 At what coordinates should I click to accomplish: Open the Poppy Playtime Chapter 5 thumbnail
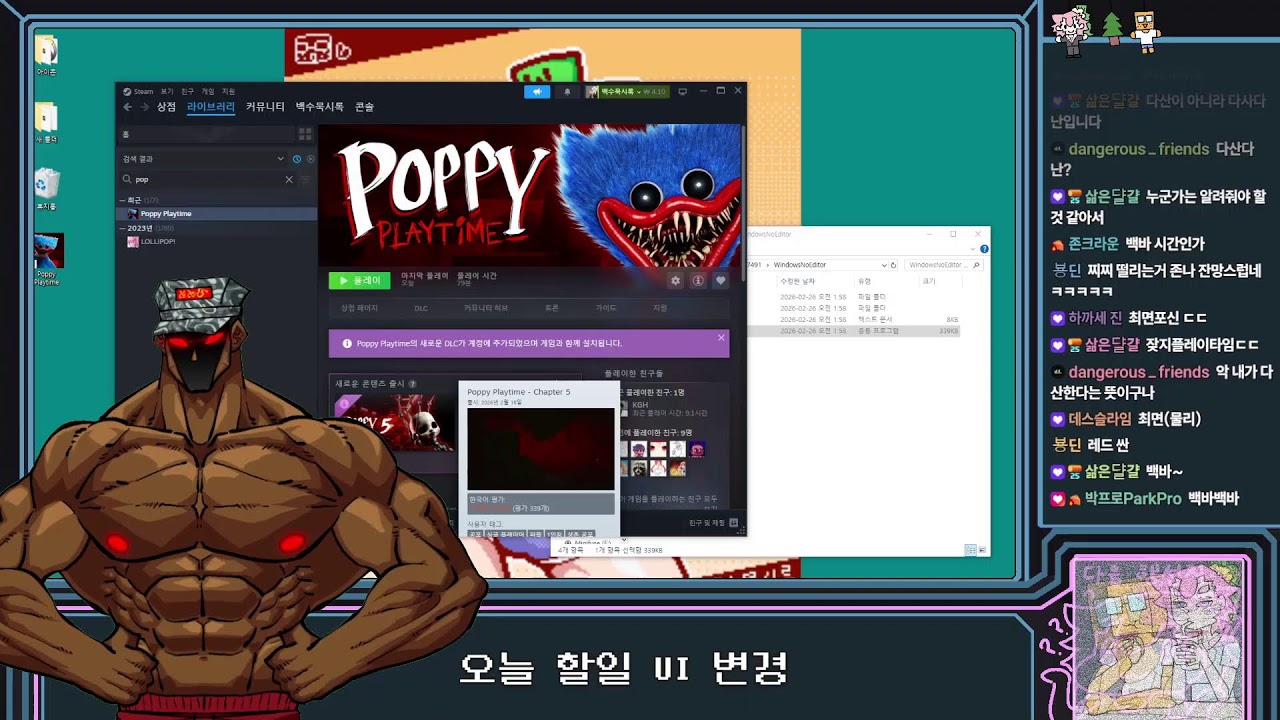[395, 421]
